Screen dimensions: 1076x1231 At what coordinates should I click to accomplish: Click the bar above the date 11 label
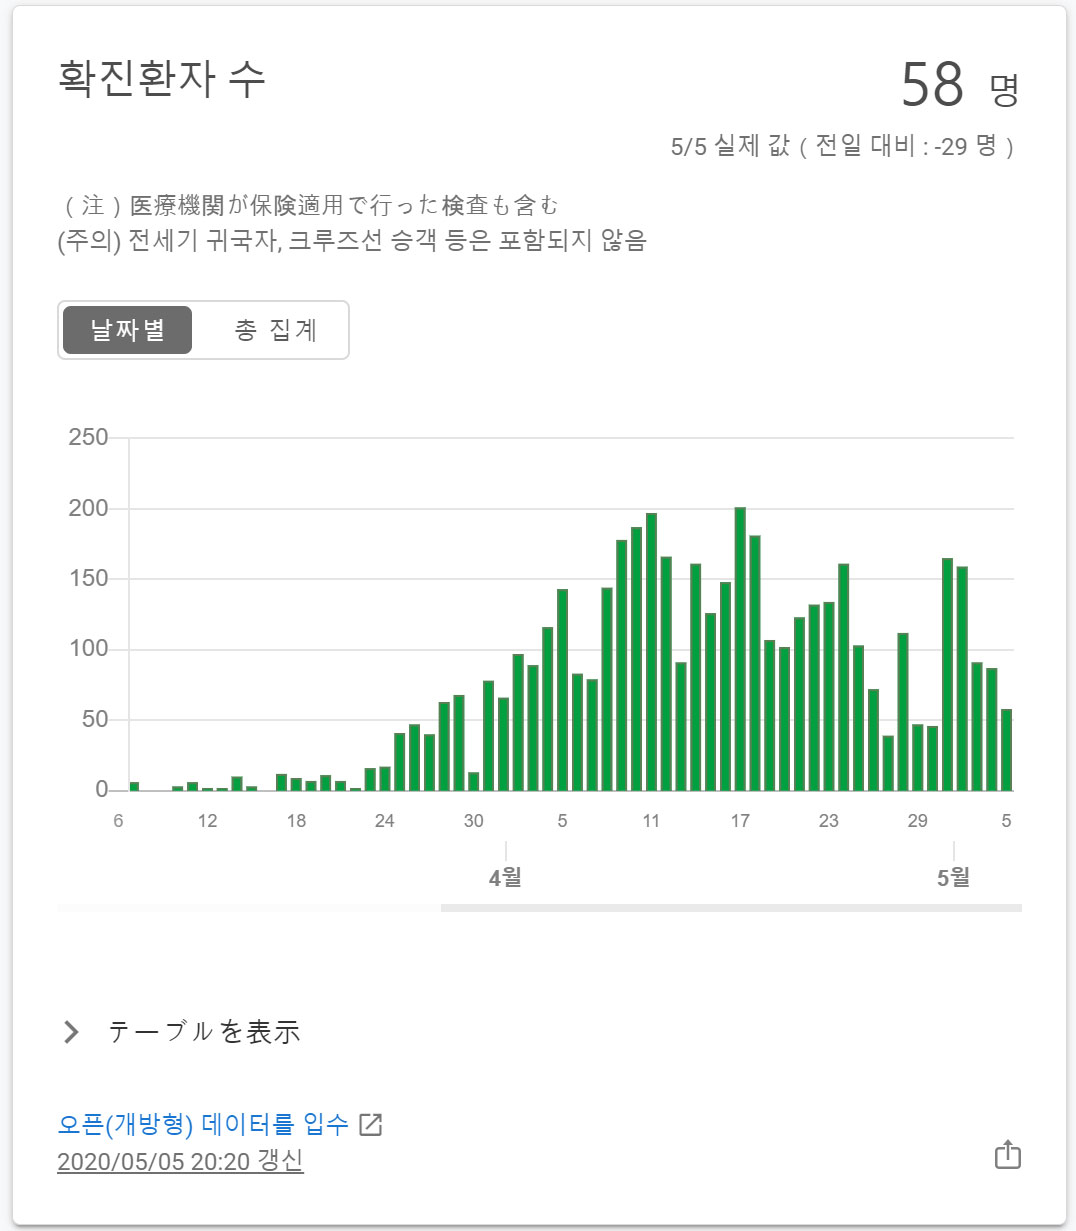tap(651, 652)
